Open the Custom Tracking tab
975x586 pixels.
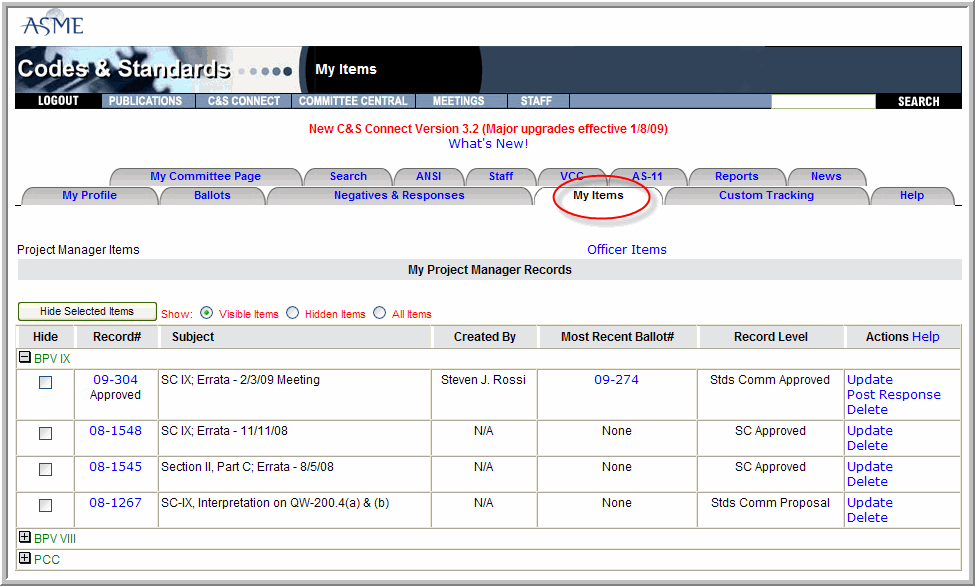pyautogui.click(x=766, y=195)
